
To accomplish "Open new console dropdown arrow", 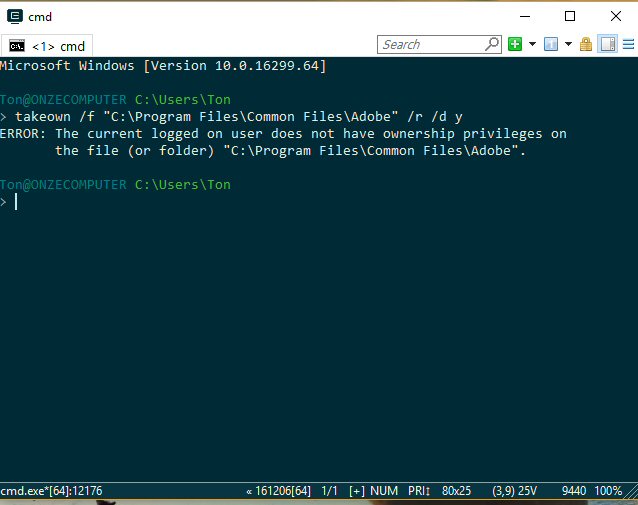I will pyautogui.click(x=532, y=44).
